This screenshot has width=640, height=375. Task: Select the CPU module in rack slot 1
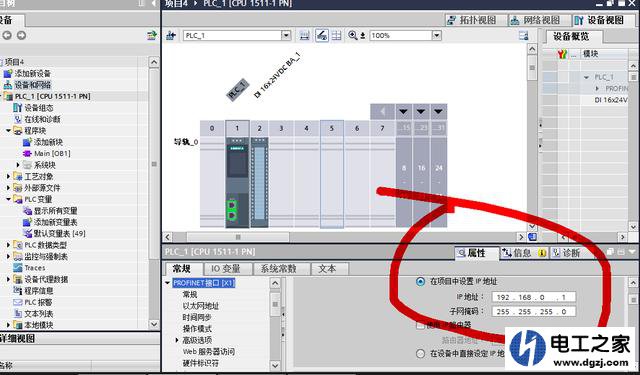click(x=237, y=182)
